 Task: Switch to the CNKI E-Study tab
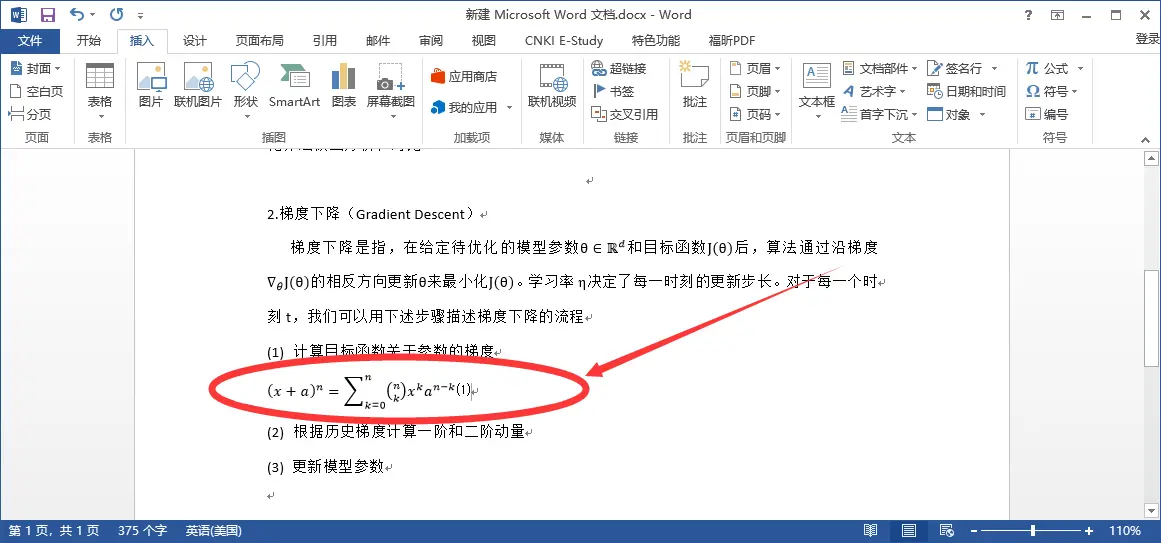(563, 41)
